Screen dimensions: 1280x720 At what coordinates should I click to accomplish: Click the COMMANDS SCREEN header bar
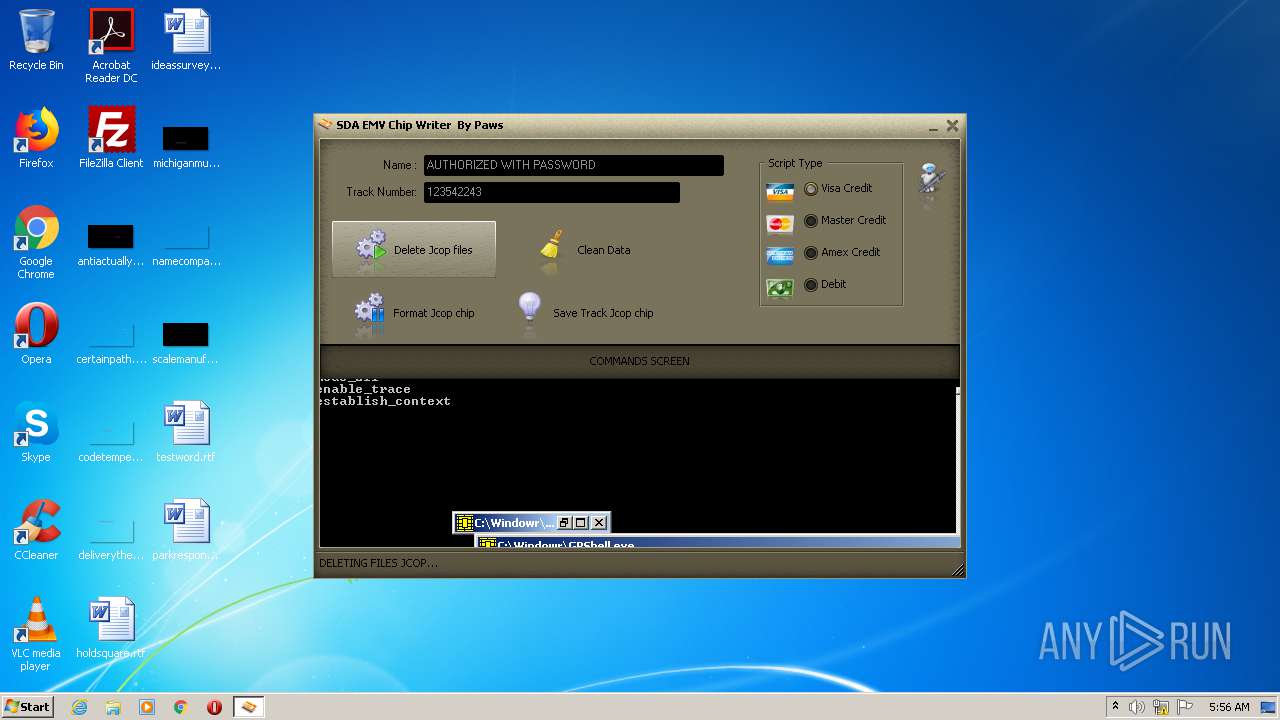(639, 361)
